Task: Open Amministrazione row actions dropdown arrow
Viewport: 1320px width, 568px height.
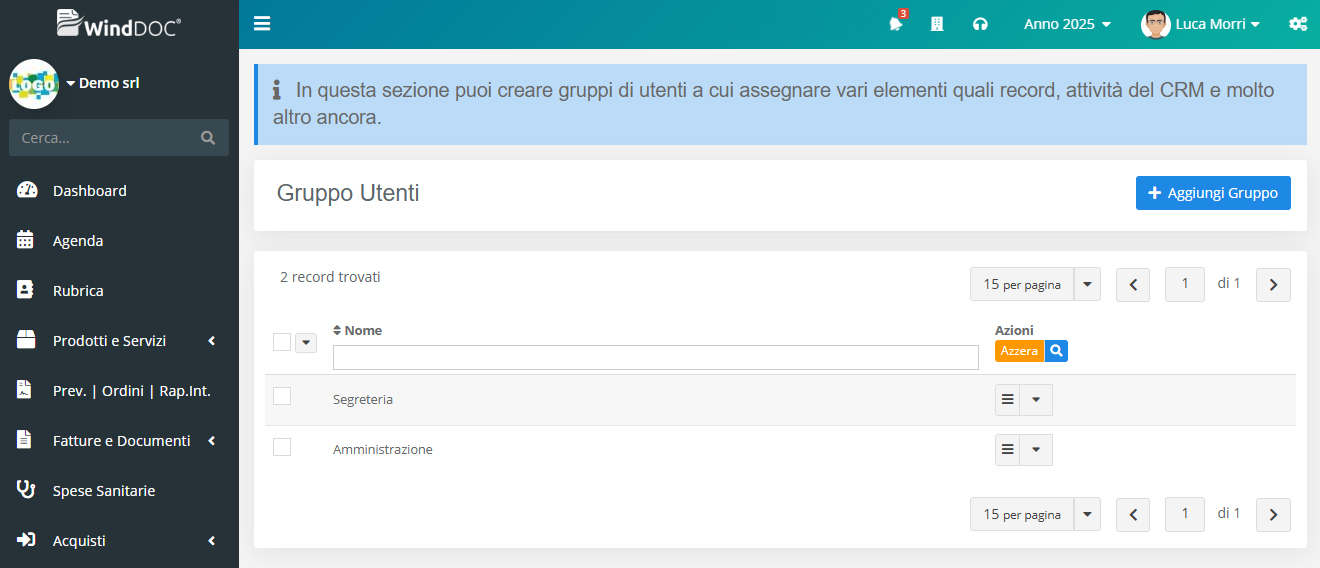Action: coord(1036,450)
